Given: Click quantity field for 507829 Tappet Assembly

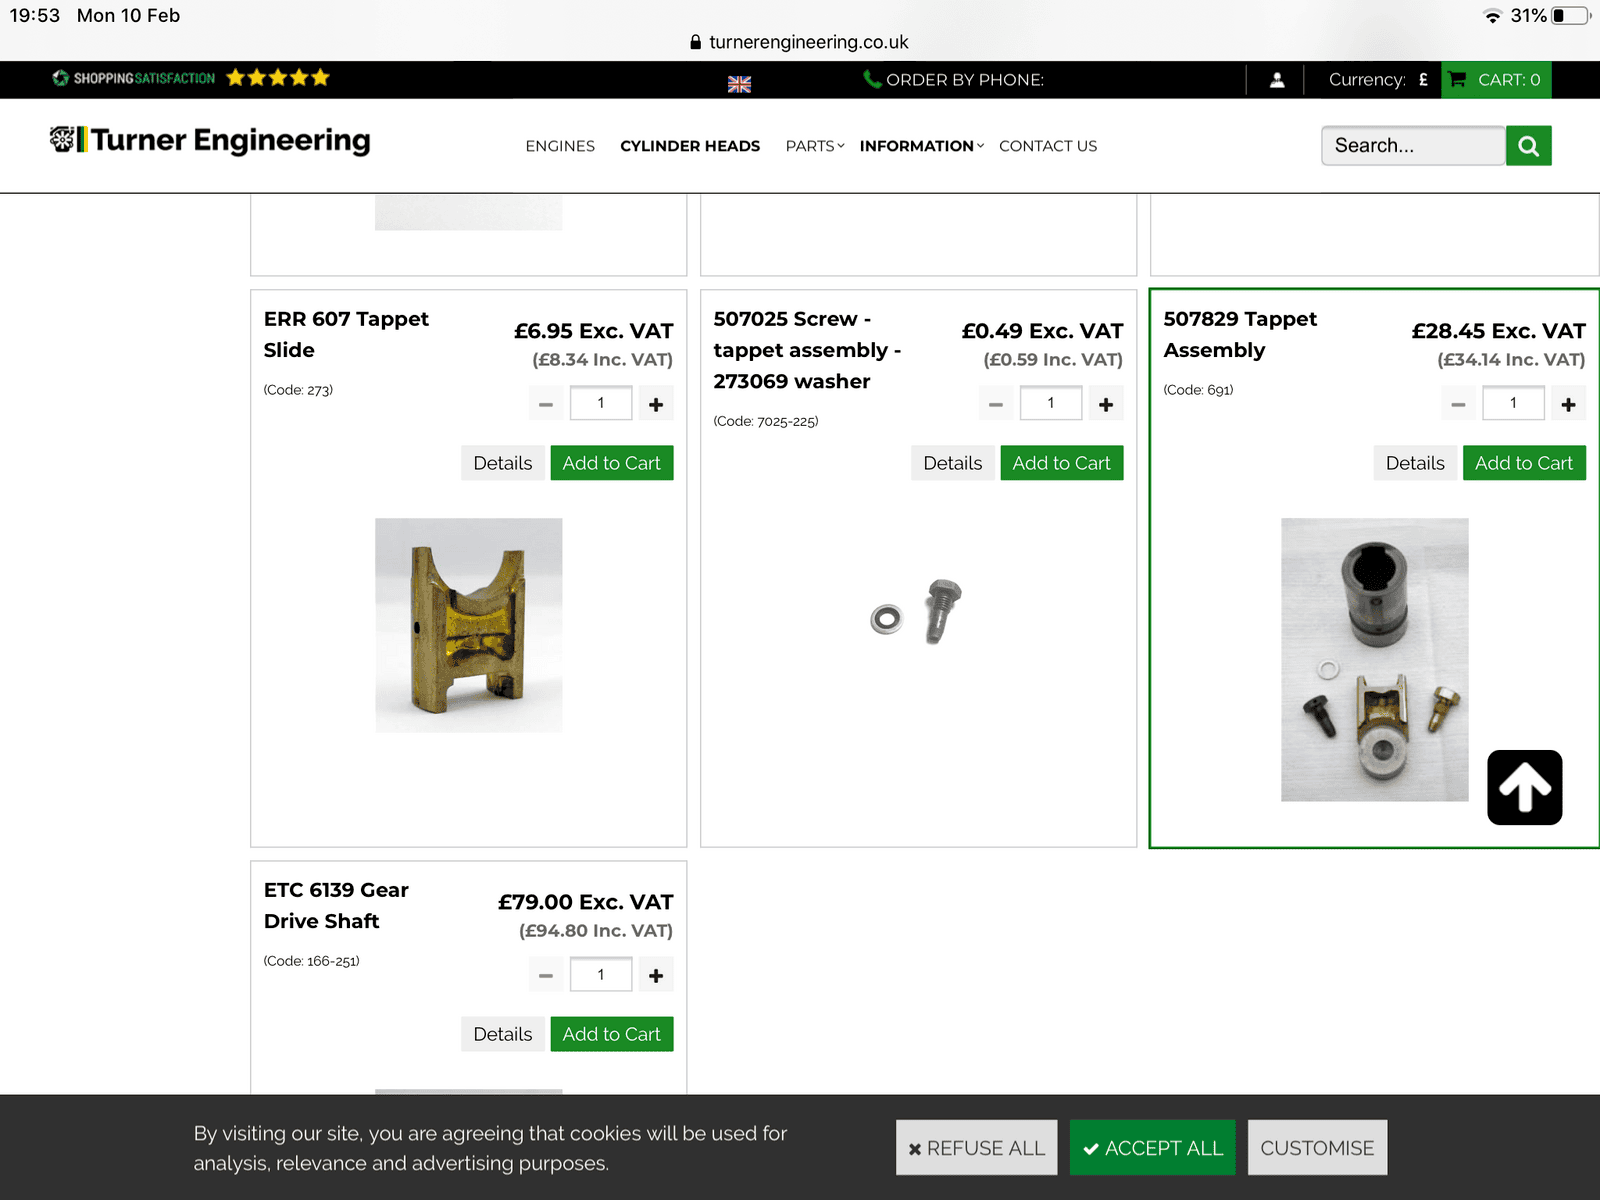Looking at the screenshot, I should click(x=1513, y=403).
